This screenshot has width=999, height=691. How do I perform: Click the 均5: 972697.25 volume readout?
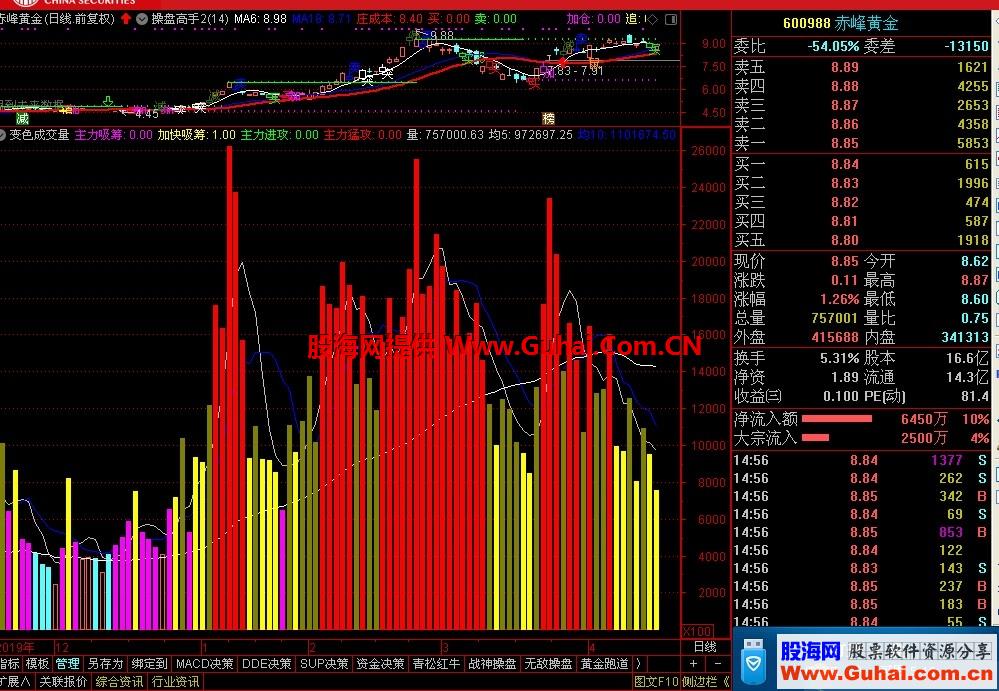[531, 134]
